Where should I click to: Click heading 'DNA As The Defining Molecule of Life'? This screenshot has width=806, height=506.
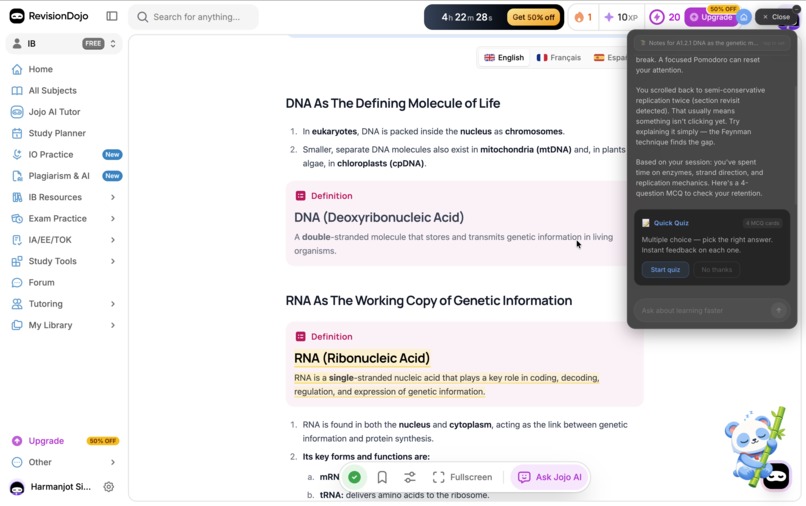click(393, 103)
